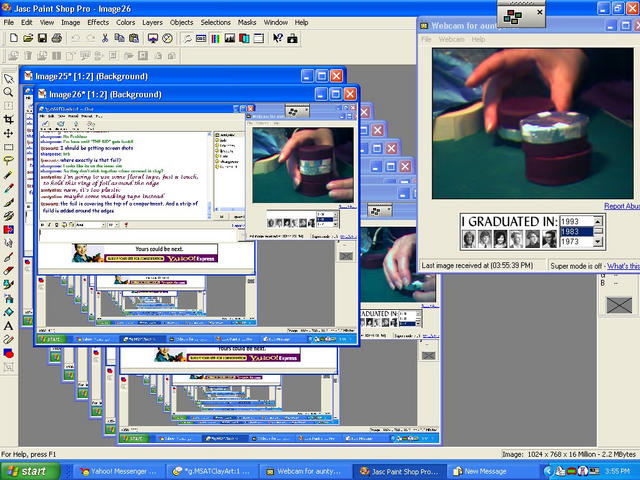
Task: Select the Mover tool
Action: click(x=8, y=133)
